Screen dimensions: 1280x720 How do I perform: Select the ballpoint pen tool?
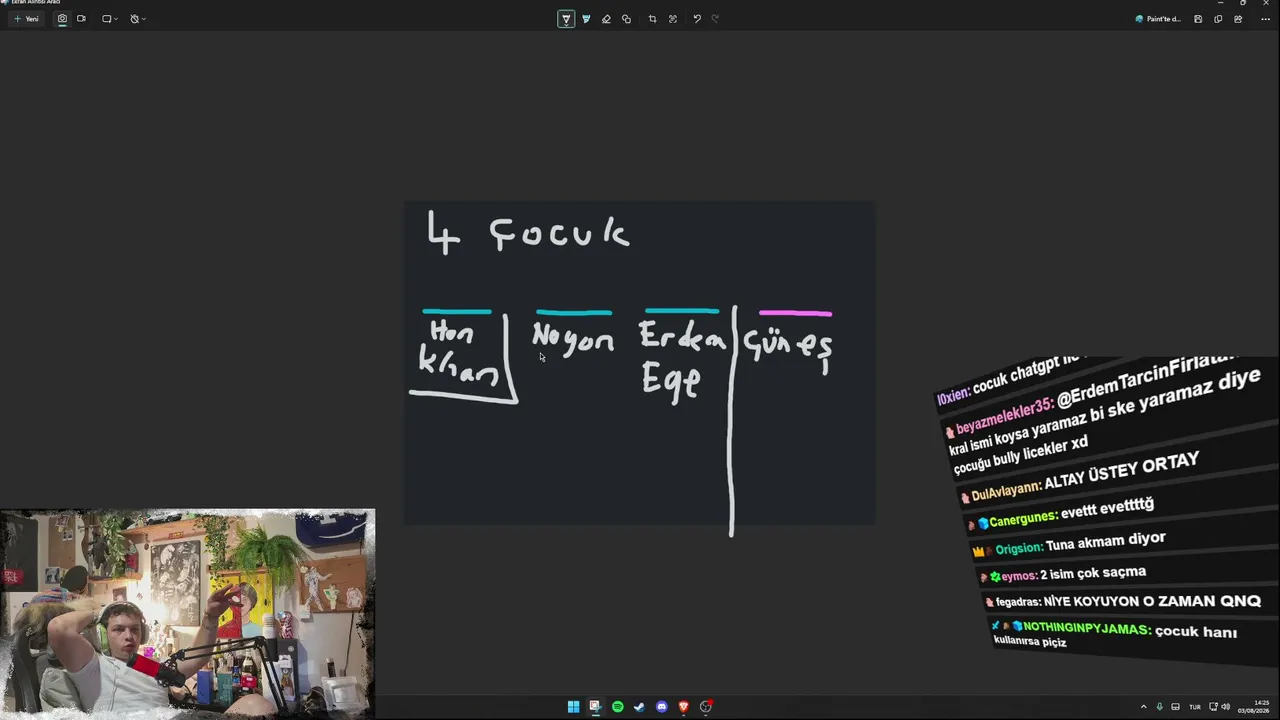coord(566,19)
